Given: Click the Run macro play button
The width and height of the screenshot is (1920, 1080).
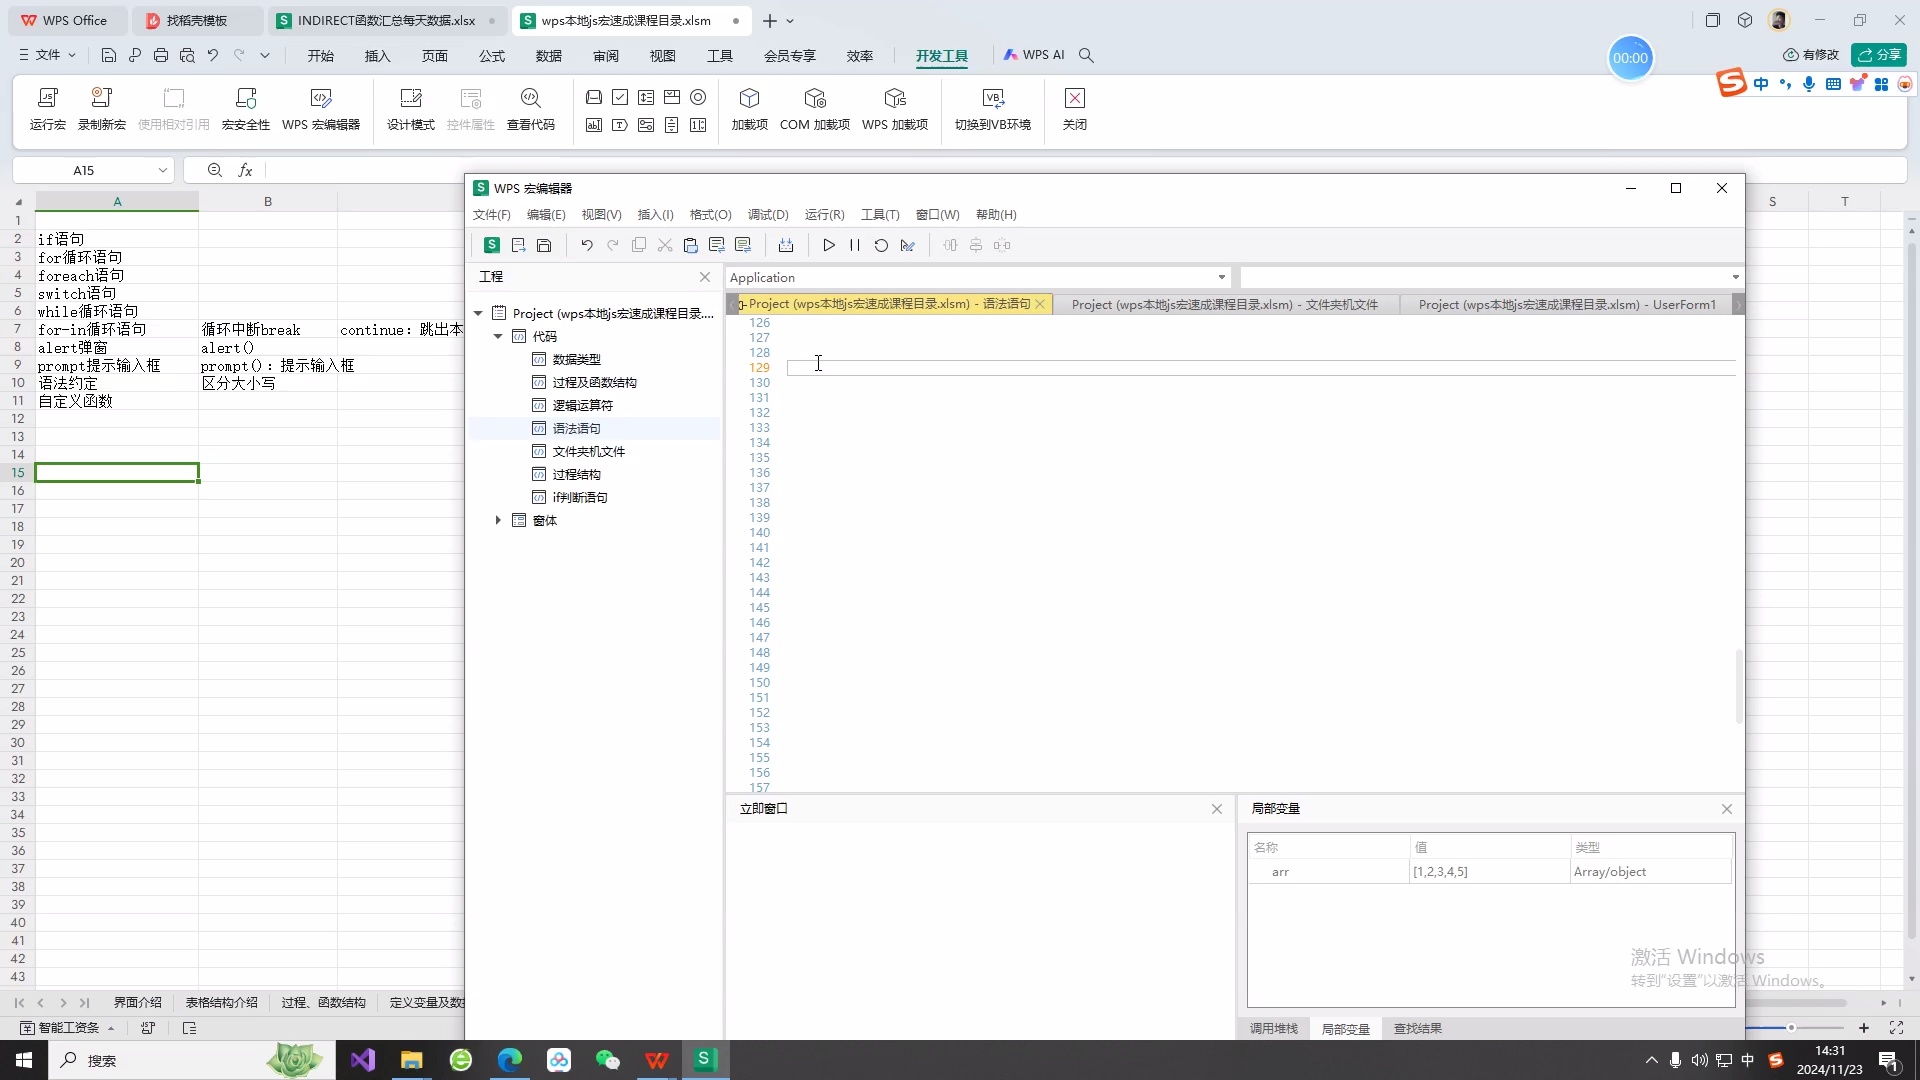Looking at the screenshot, I should click(828, 245).
